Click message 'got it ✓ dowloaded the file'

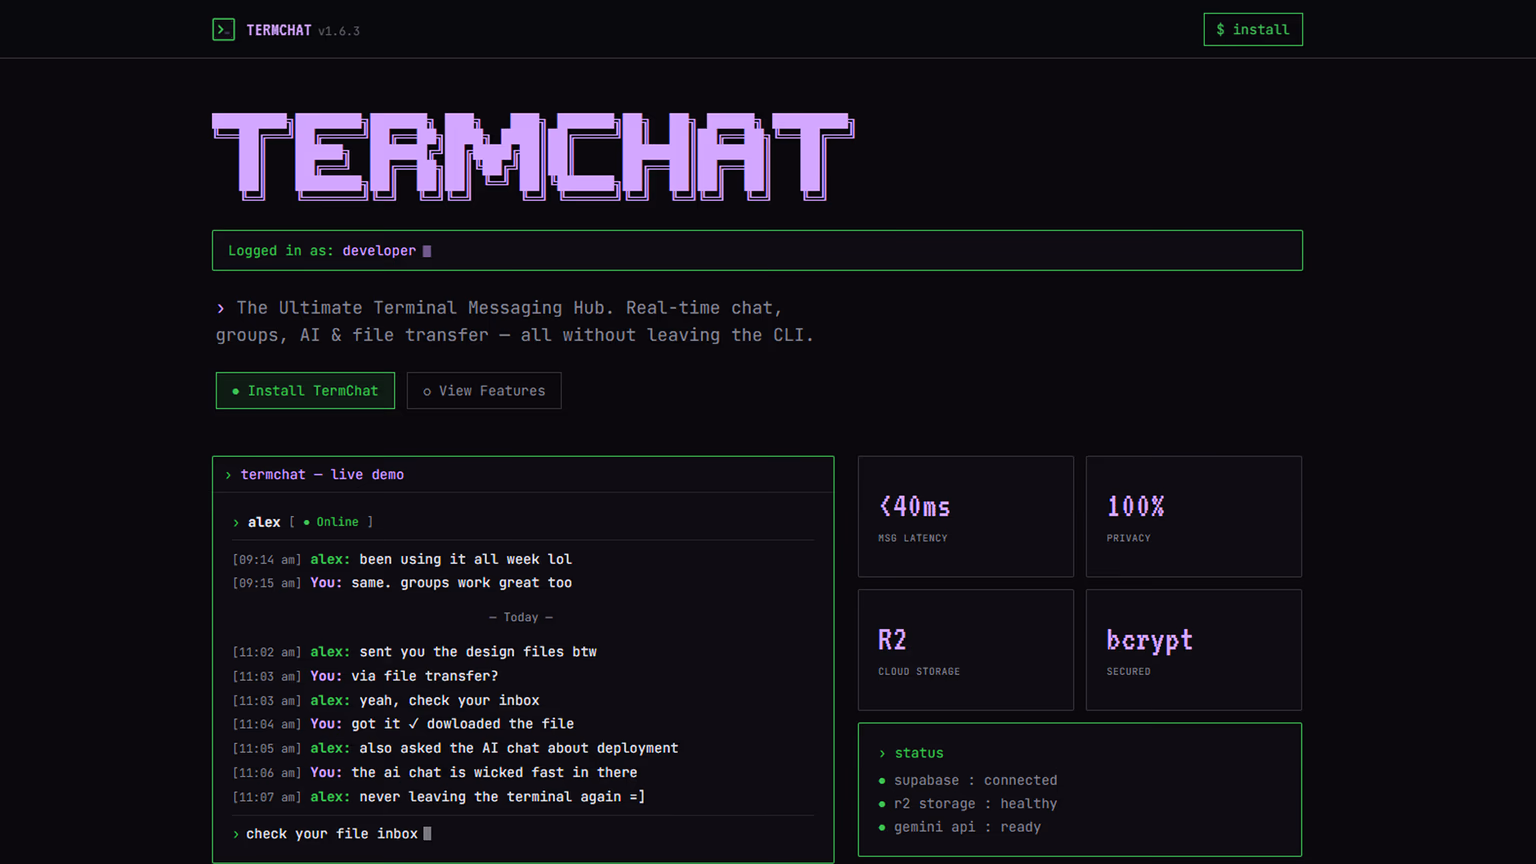pyautogui.click(x=463, y=724)
